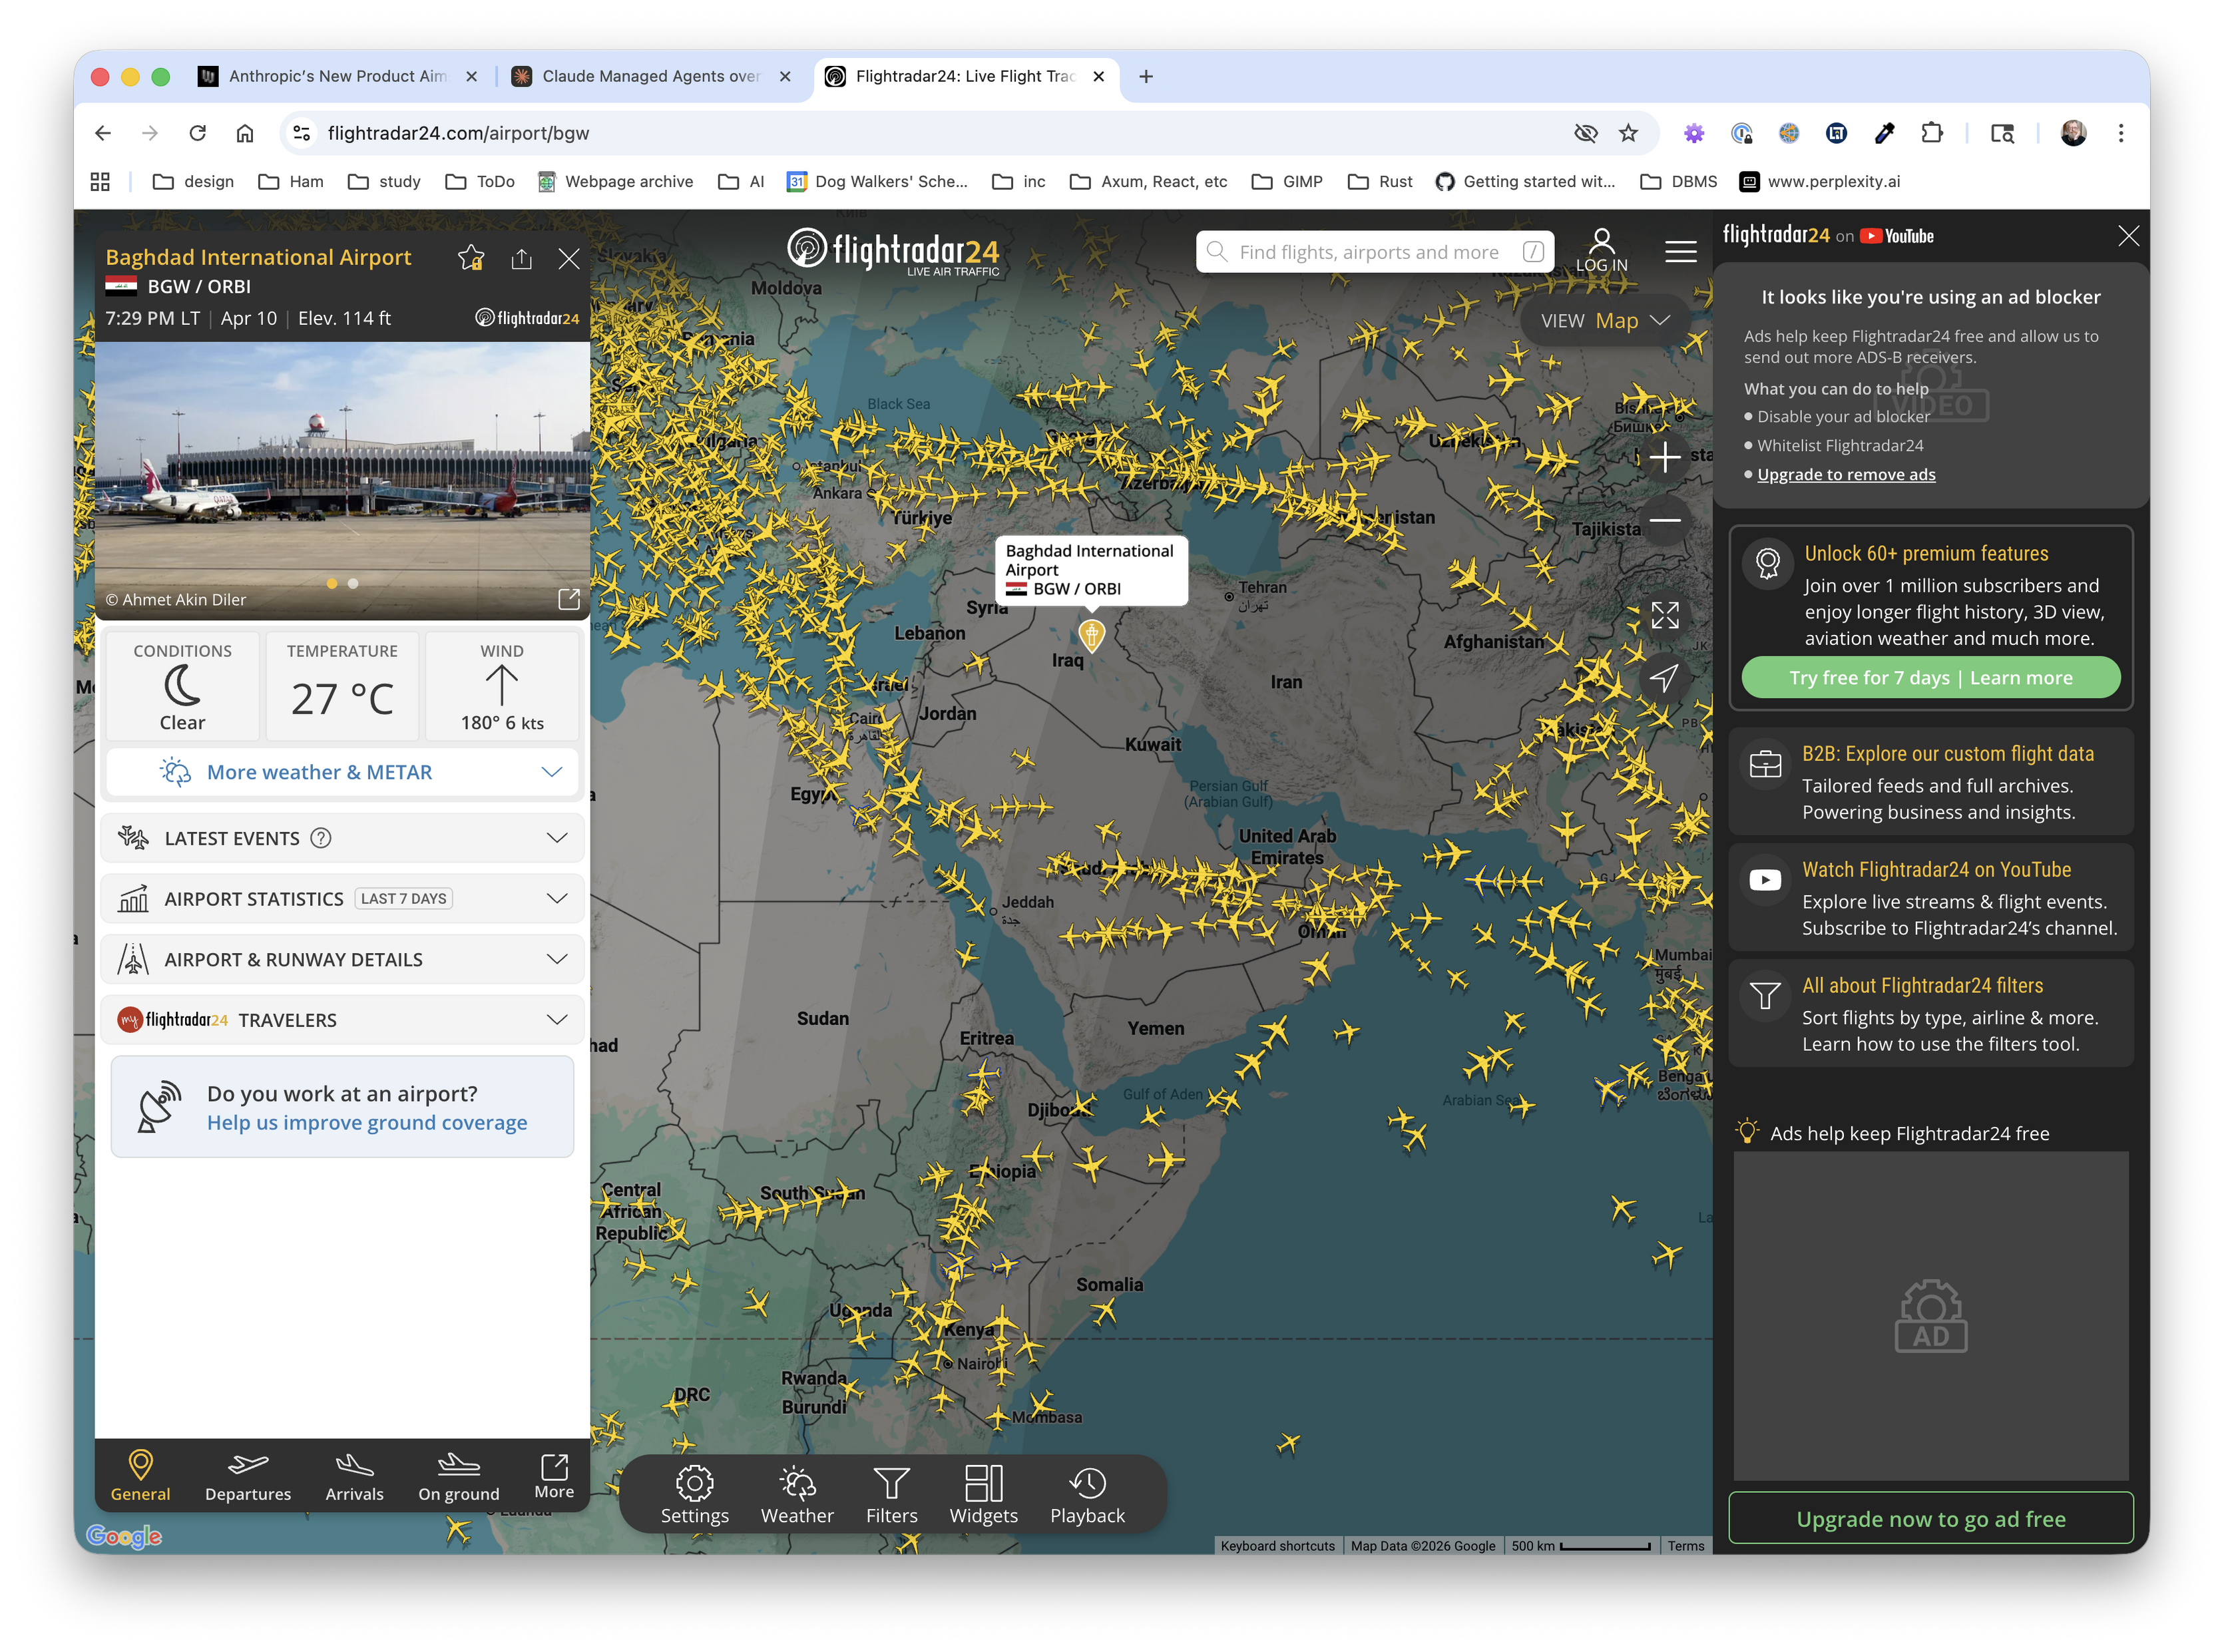2224x1652 pixels.
Task: Open the Chrome three-dot menu
Action: coord(2121,133)
